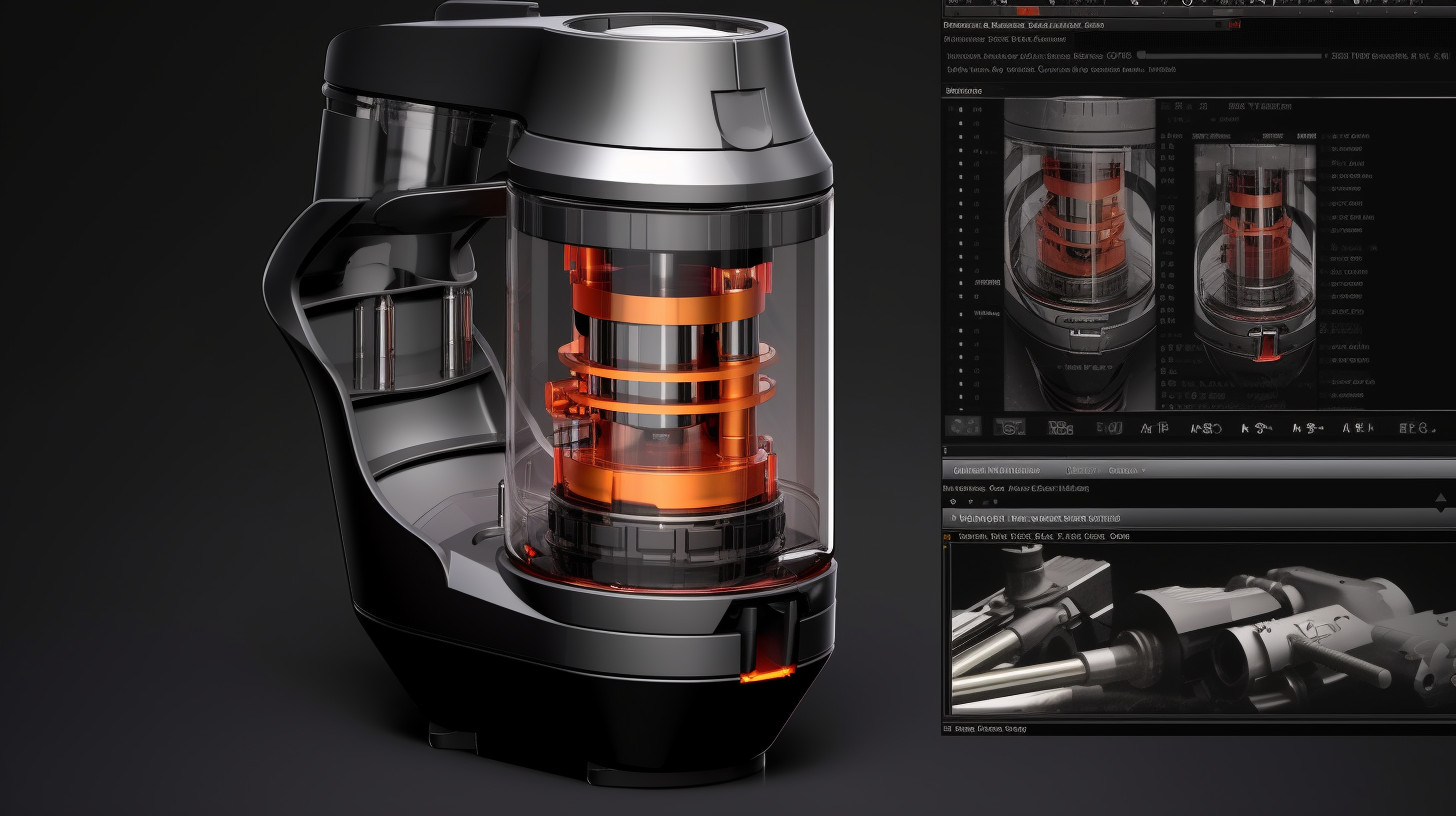Expand the gray section row using its disclosure triangle
Image resolution: width=1456 pixels, height=816 pixels.
pos(953,518)
